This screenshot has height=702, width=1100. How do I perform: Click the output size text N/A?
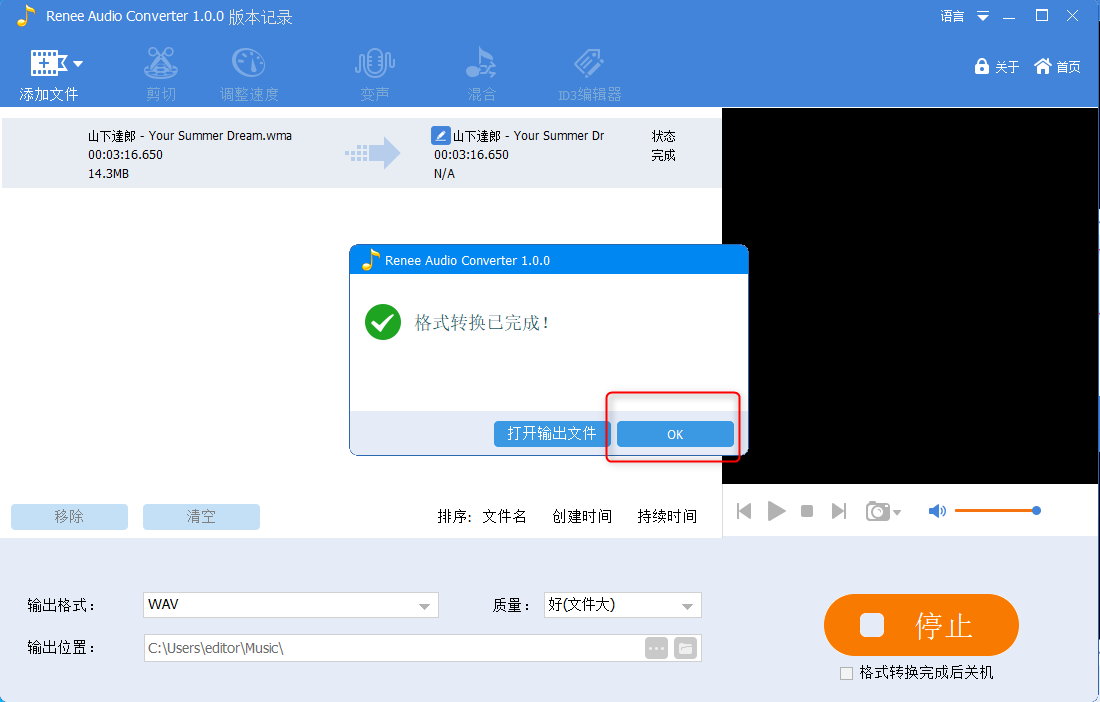(x=444, y=173)
